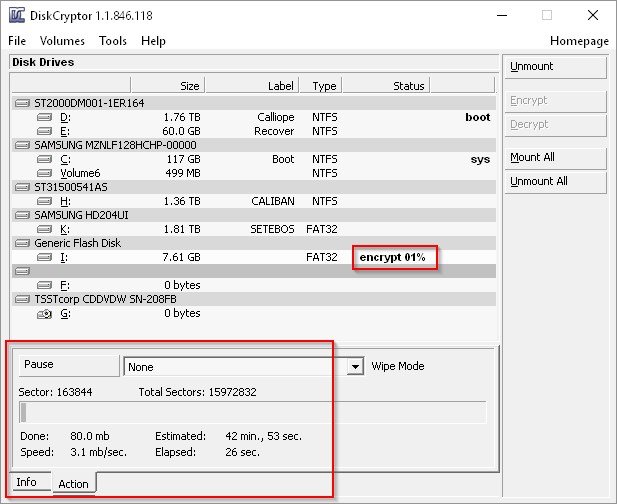
Task: Select the E: Recover volume
Action: (254, 131)
